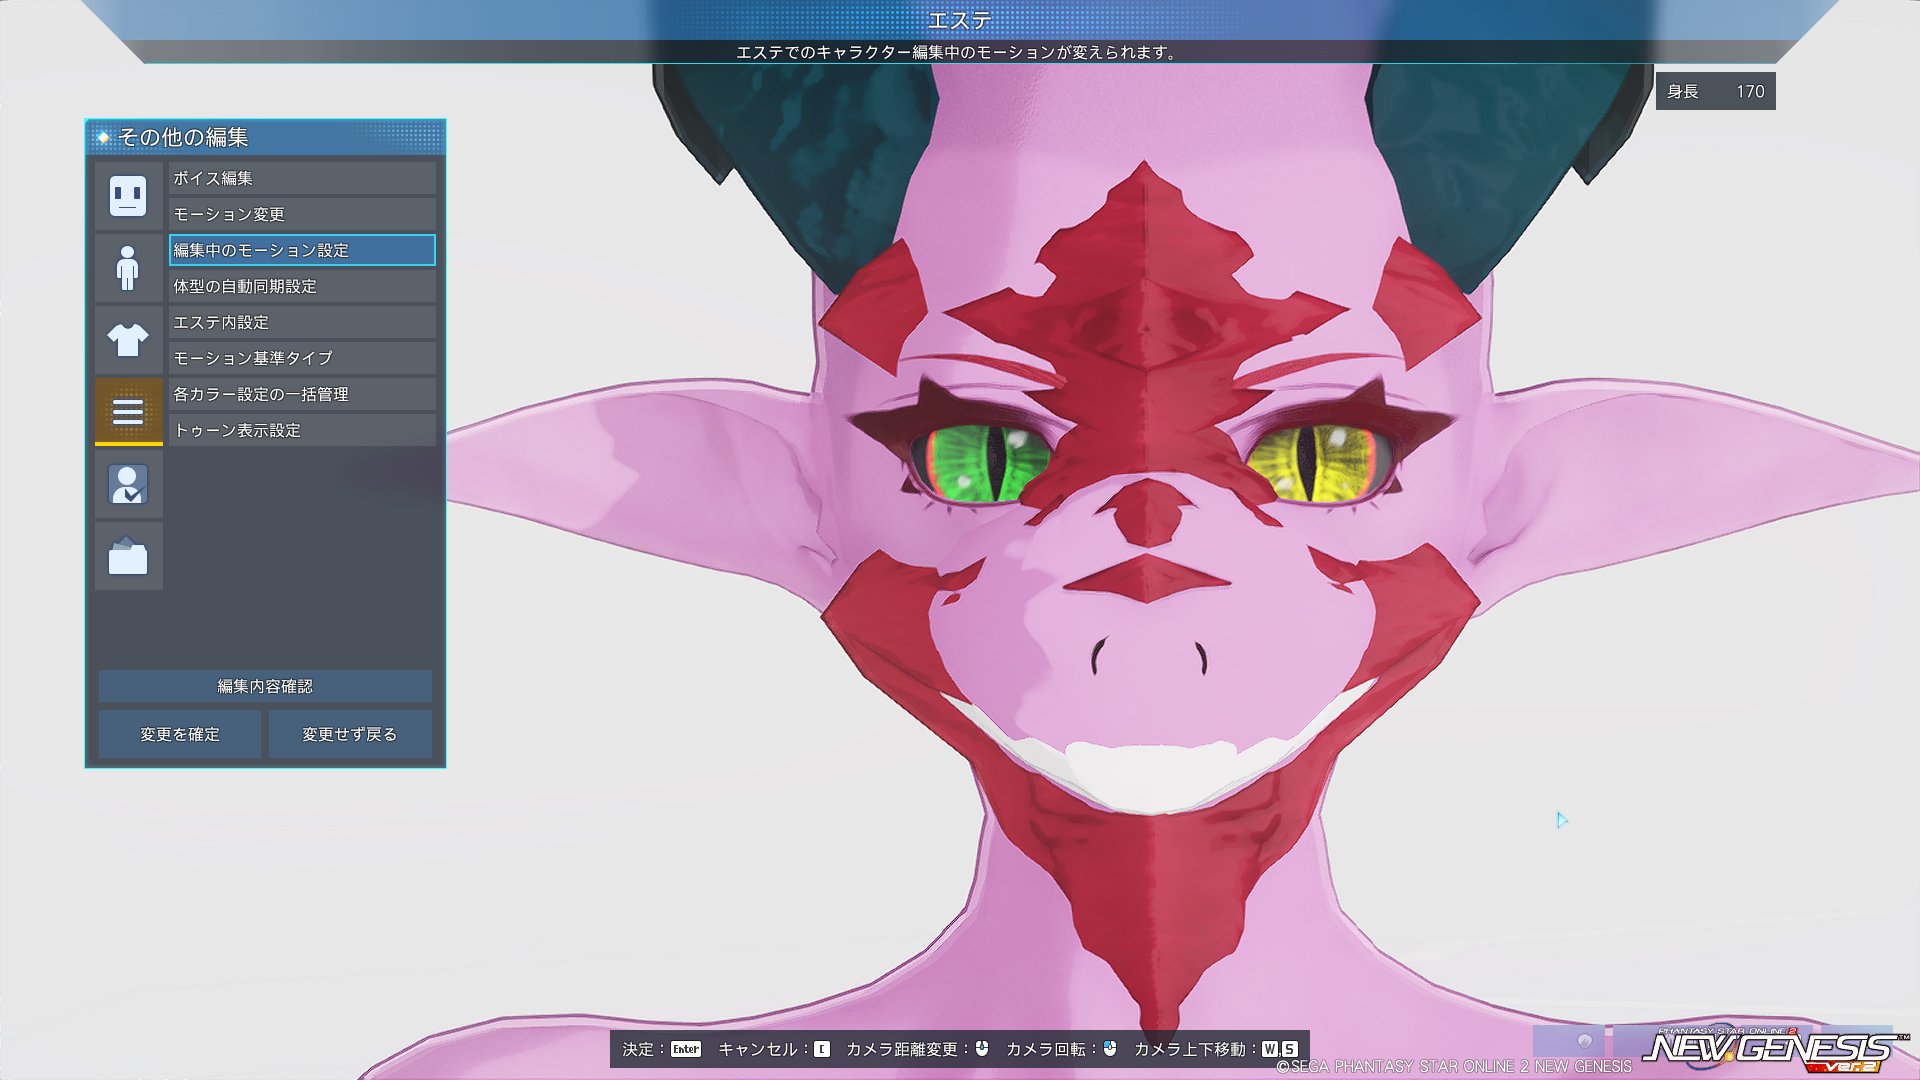Screen dimensions: 1920x1080
Task: Open the face editing category icon
Action: click(128, 196)
